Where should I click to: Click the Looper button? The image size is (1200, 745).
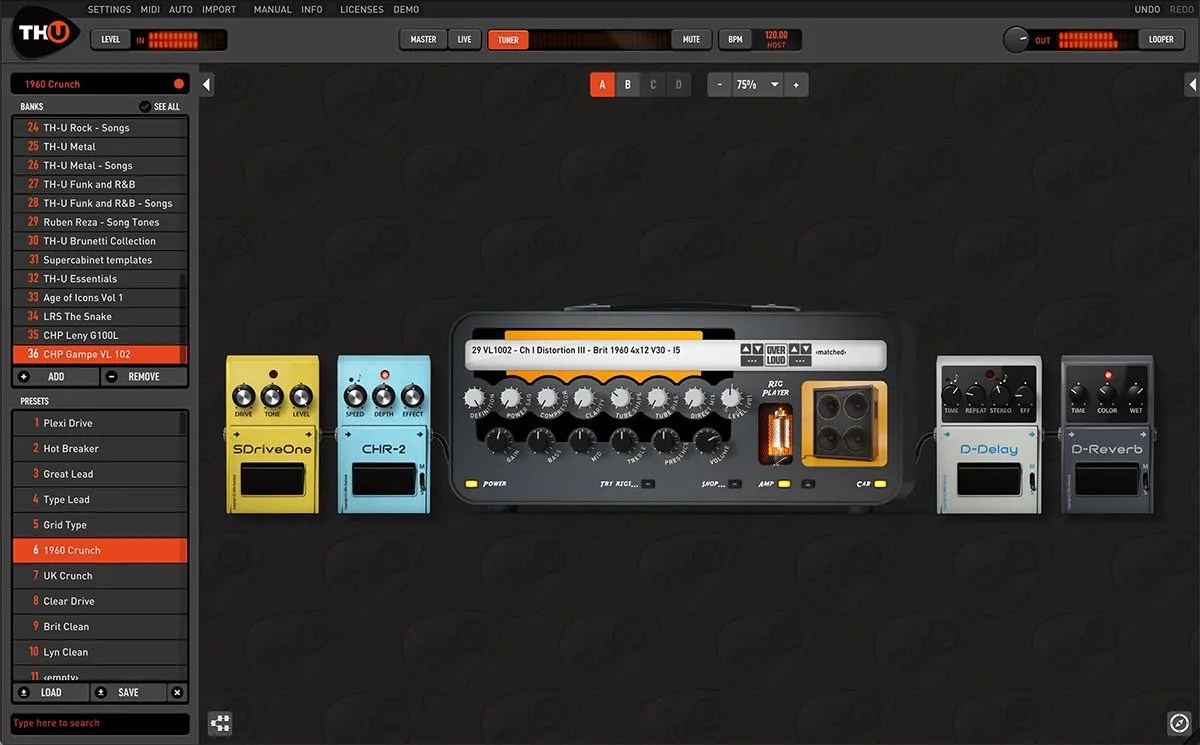click(x=1161, y=40)
